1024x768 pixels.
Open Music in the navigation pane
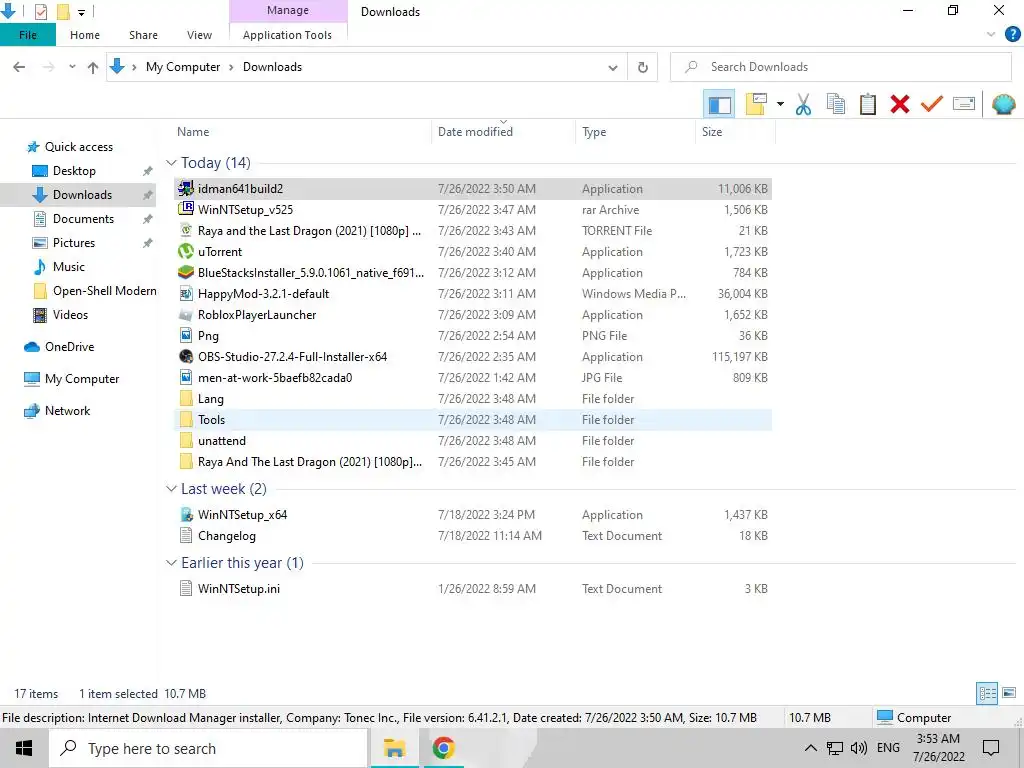pyautogui.click(x=69, y=266)
